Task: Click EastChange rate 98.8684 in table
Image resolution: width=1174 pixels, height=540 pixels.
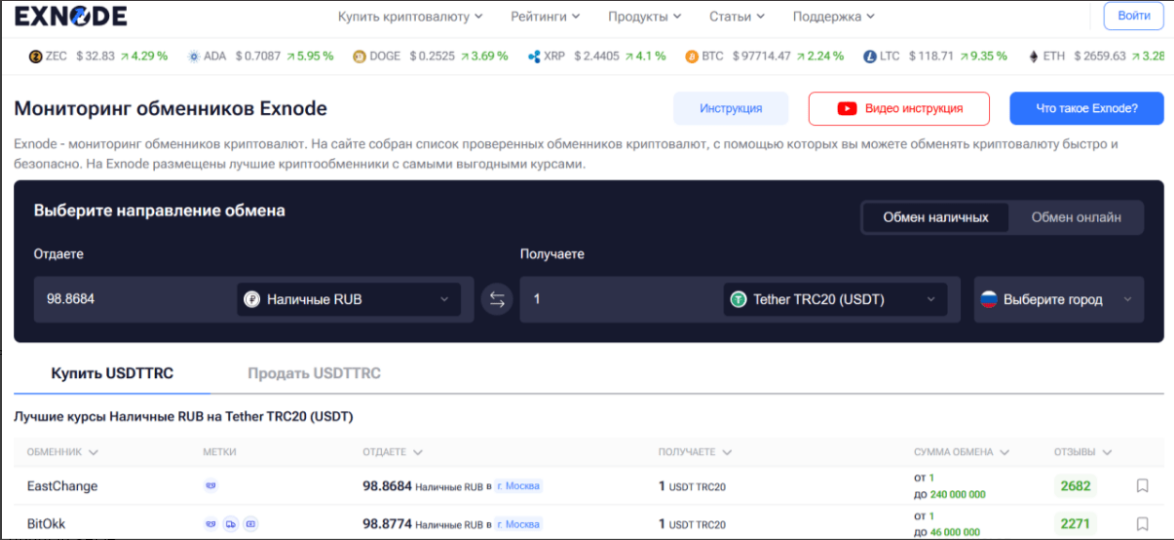Action: click(387, 486)
